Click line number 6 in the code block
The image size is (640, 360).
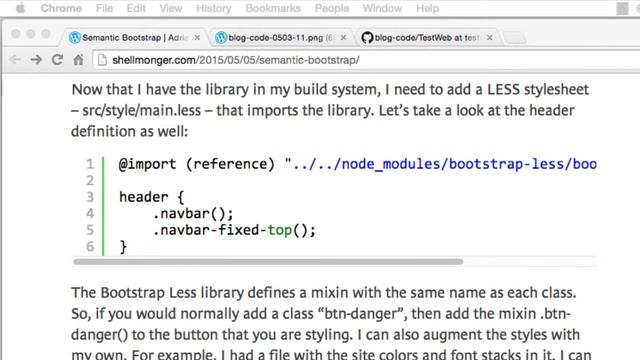coord(90,247)
